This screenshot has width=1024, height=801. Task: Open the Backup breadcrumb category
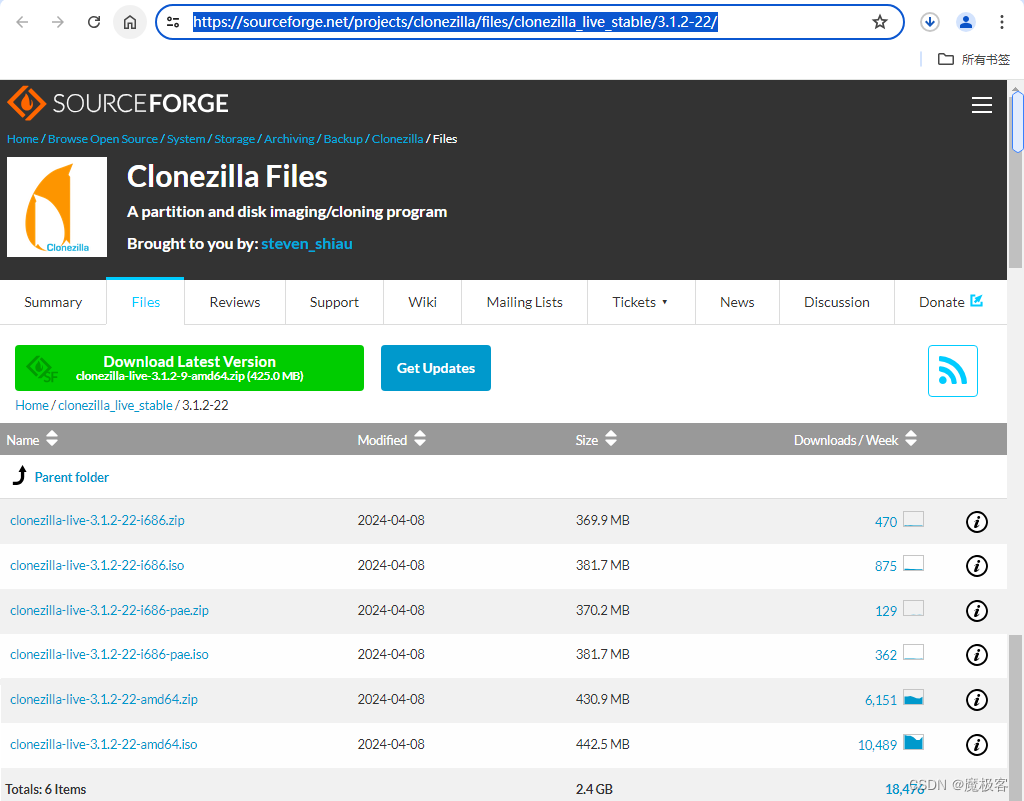[343, 139]
